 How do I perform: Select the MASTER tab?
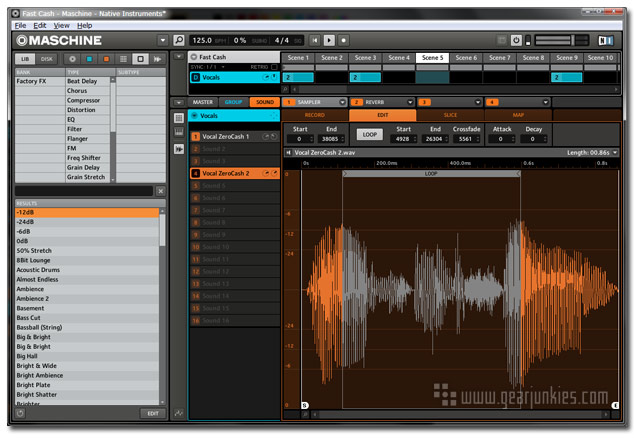tap(203, 102)
